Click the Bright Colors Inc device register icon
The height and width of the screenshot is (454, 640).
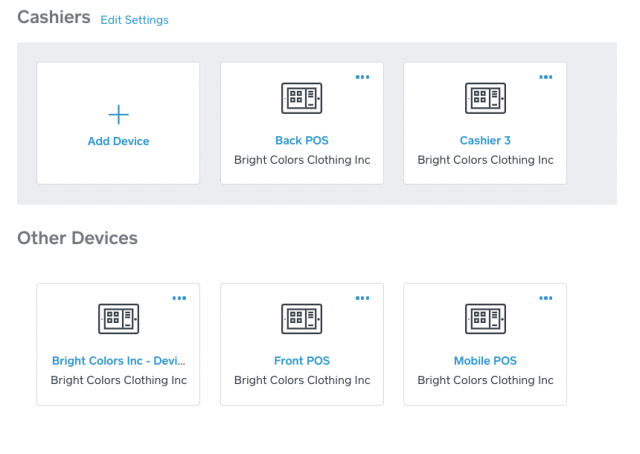pyautogui.click(x=118, y=319)
